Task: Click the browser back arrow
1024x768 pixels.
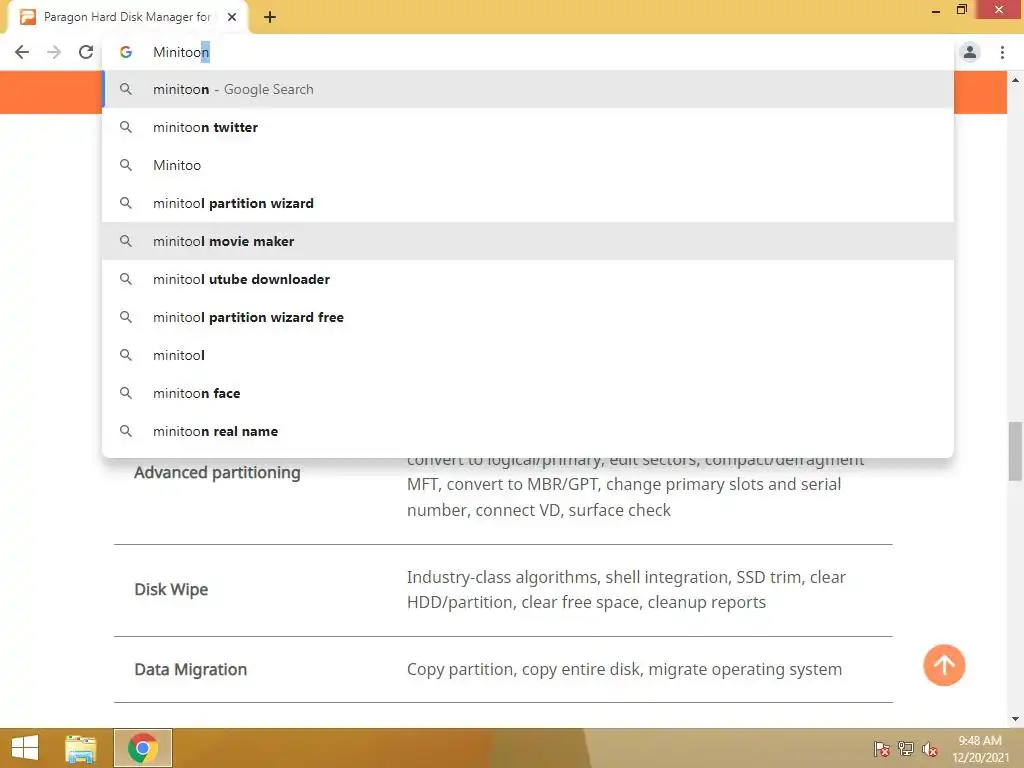Action: tap(22, 52)
